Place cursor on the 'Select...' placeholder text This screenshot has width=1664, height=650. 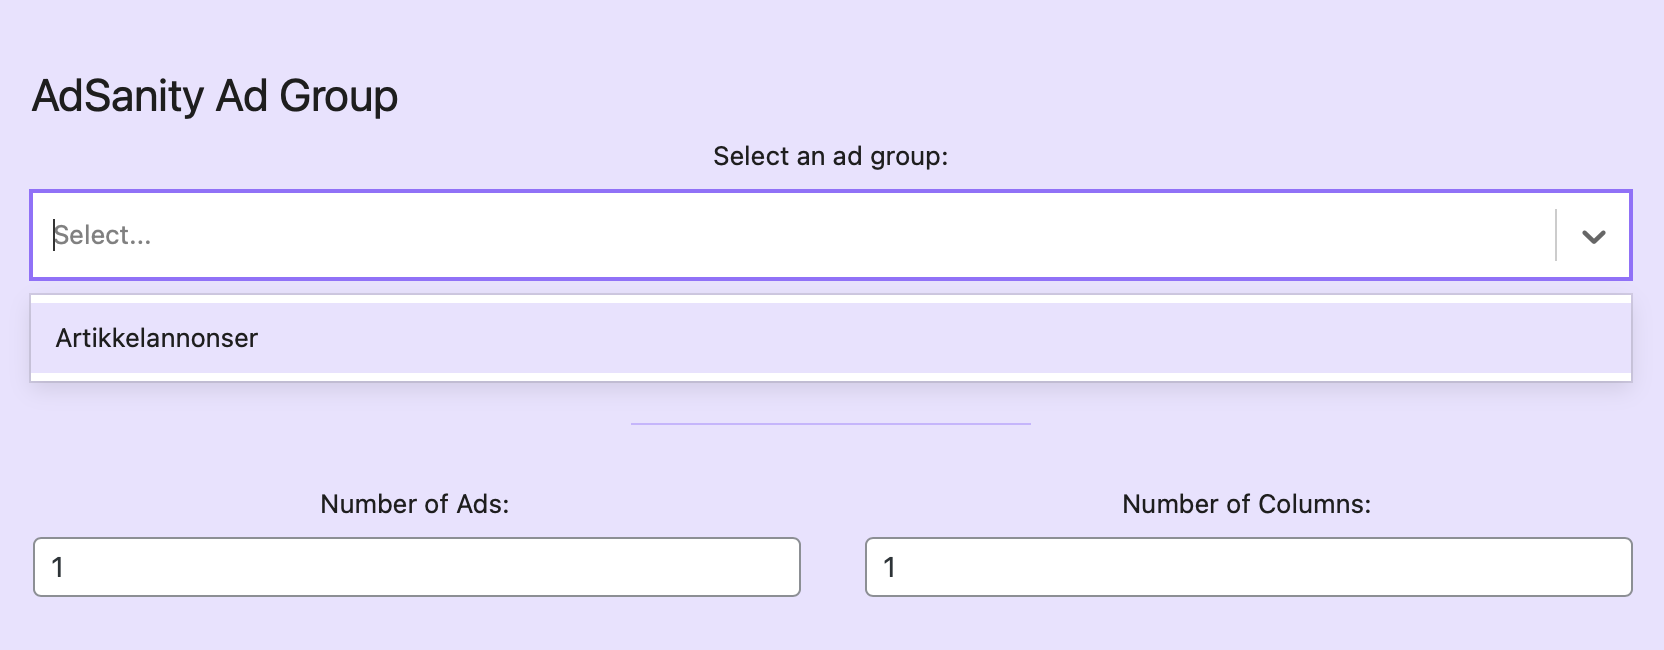pos(103,235)
